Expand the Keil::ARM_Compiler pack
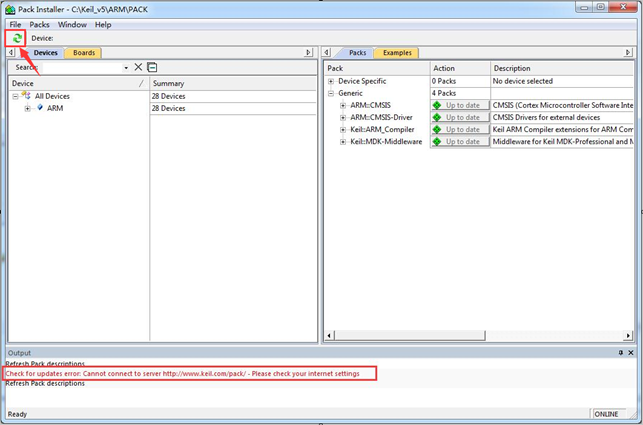This screenshot has height=425, width=643. pyautogui.click(x=343, y=130)
